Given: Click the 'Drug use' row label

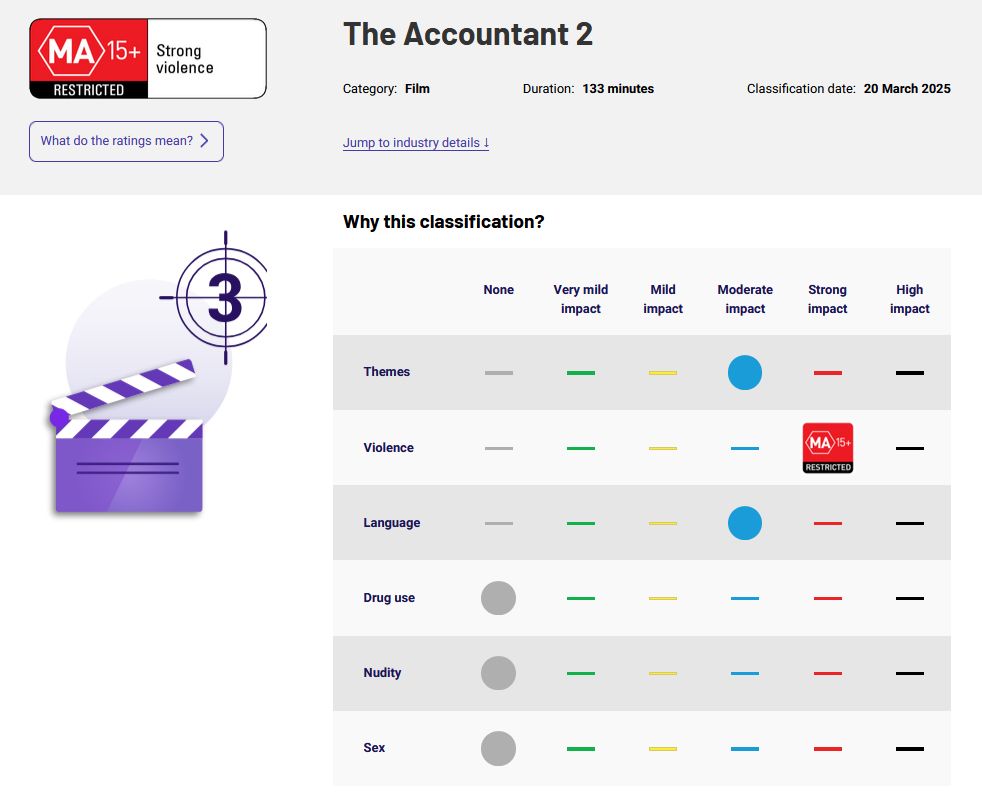Looking at the screenshot, I should (389, 598).
